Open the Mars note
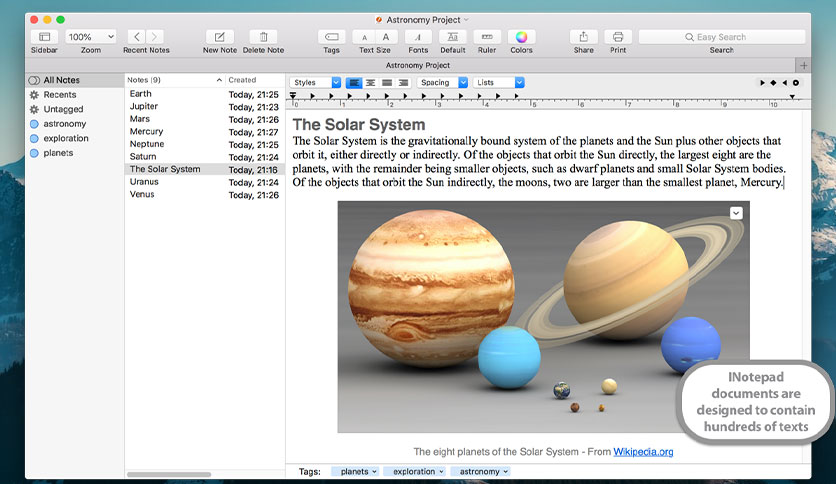Screen dimensions: 836x484 (x=205, y=119)
